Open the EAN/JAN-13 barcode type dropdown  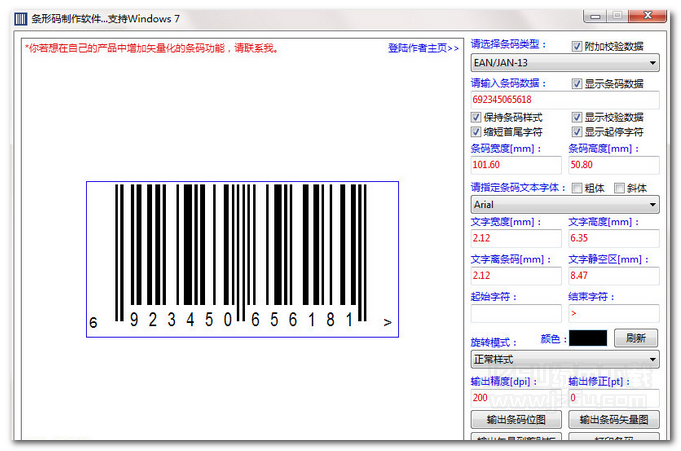coord(565,63)
